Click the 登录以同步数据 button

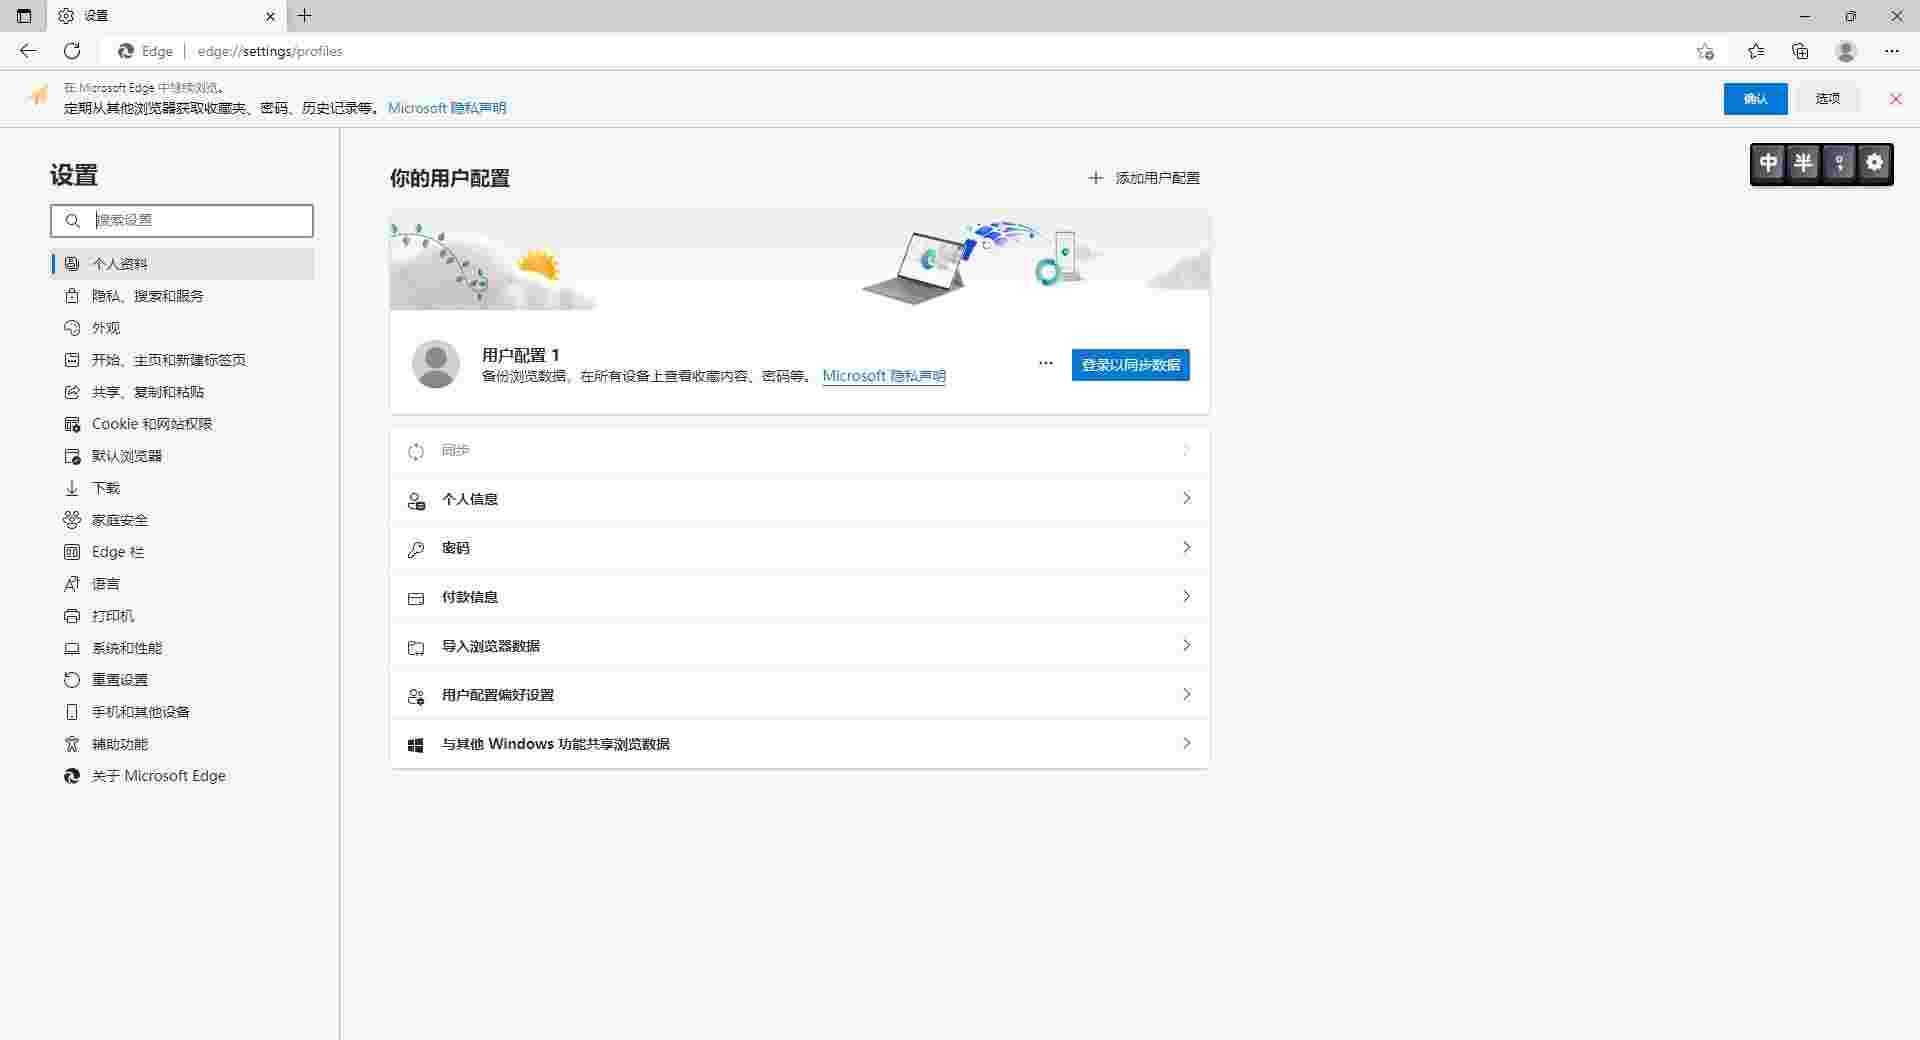click(x=1130, y=364)
